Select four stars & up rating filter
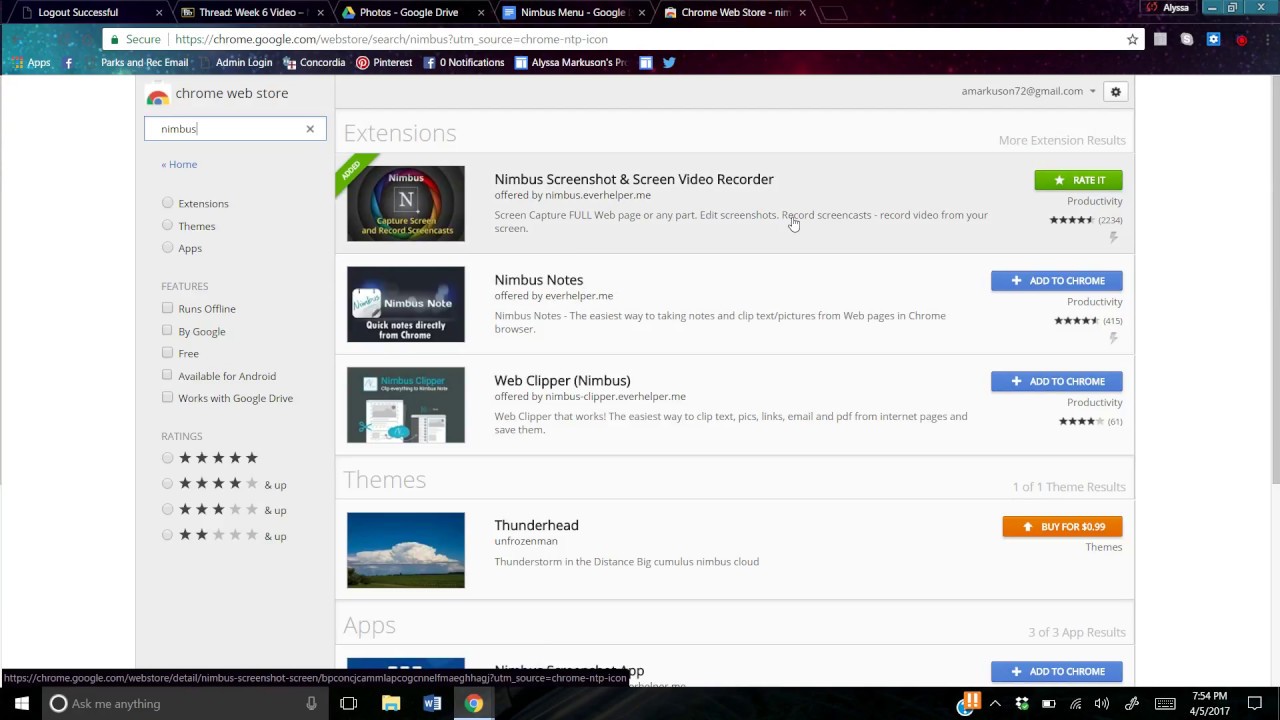Image resolution: width=1280 pixels, height=720 pixels. pyautogui.click(x=168, y=484)
